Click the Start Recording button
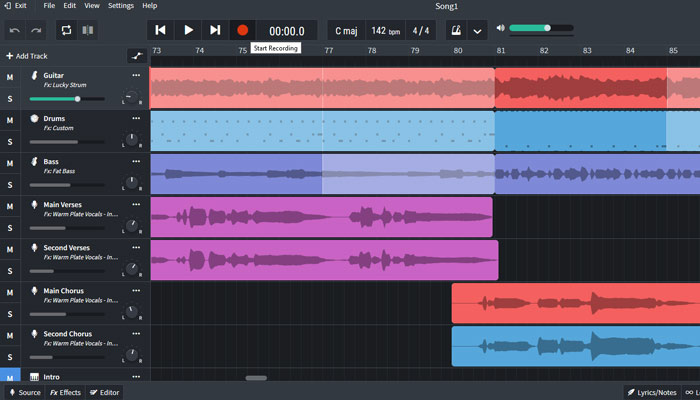The image size is (700, 400). pos(242,31)
